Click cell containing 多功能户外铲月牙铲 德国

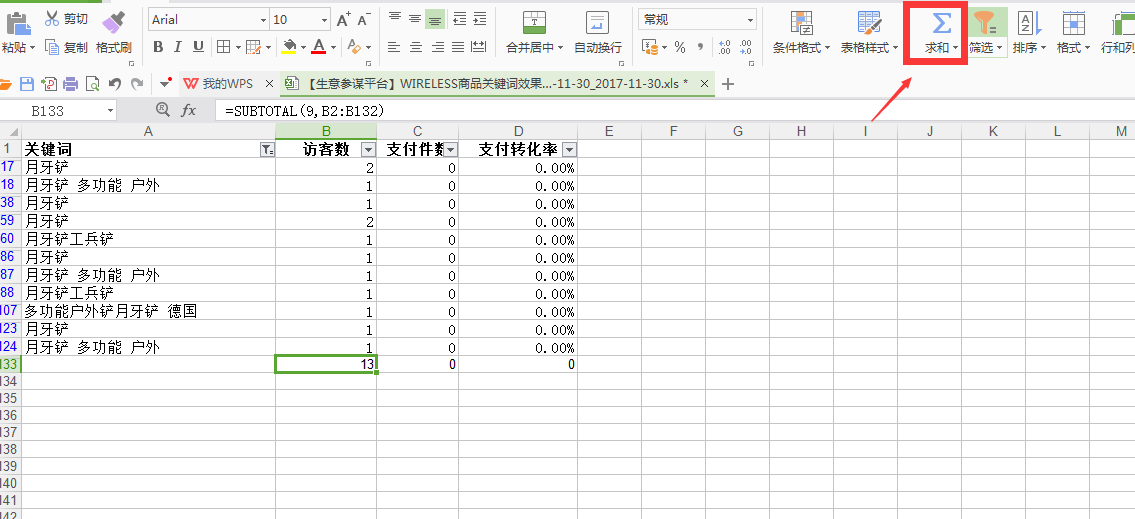148,311
